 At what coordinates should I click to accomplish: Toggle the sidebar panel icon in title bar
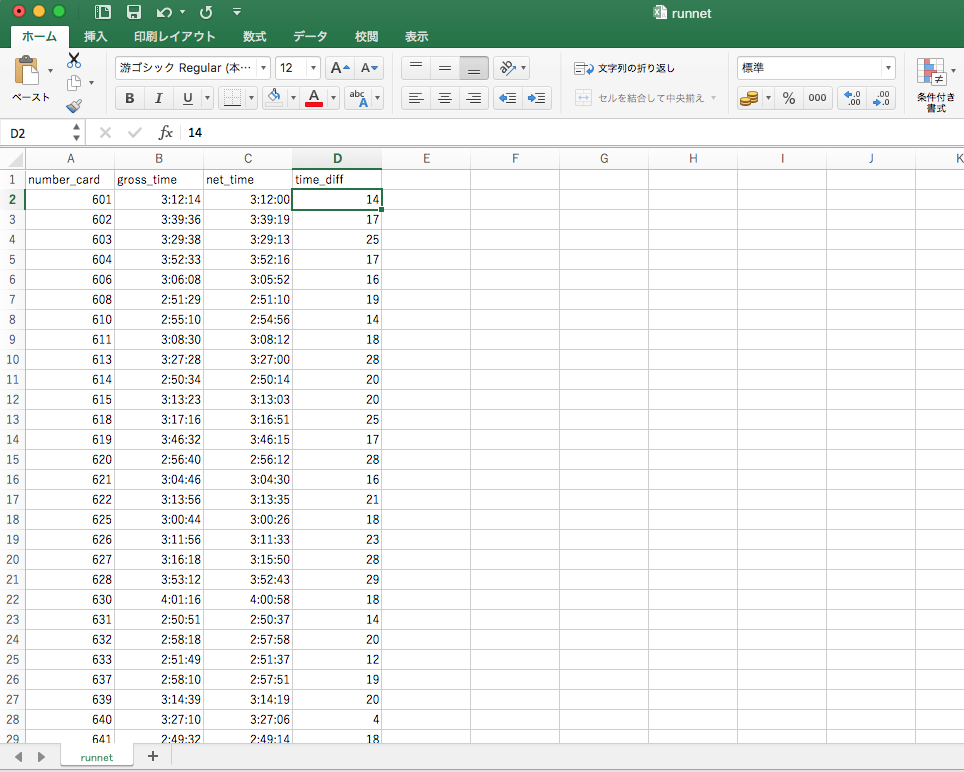[x=103, y=12]
